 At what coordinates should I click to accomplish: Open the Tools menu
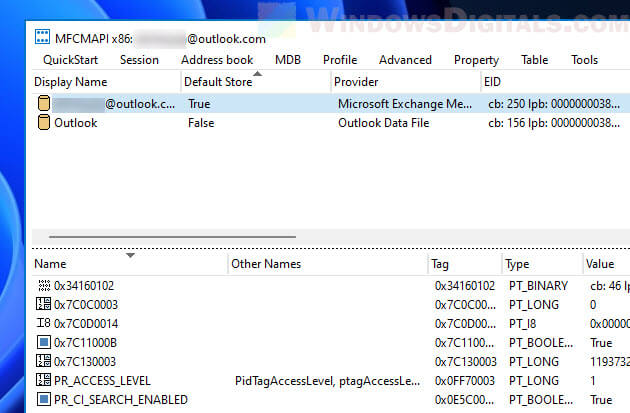point(585,60)
